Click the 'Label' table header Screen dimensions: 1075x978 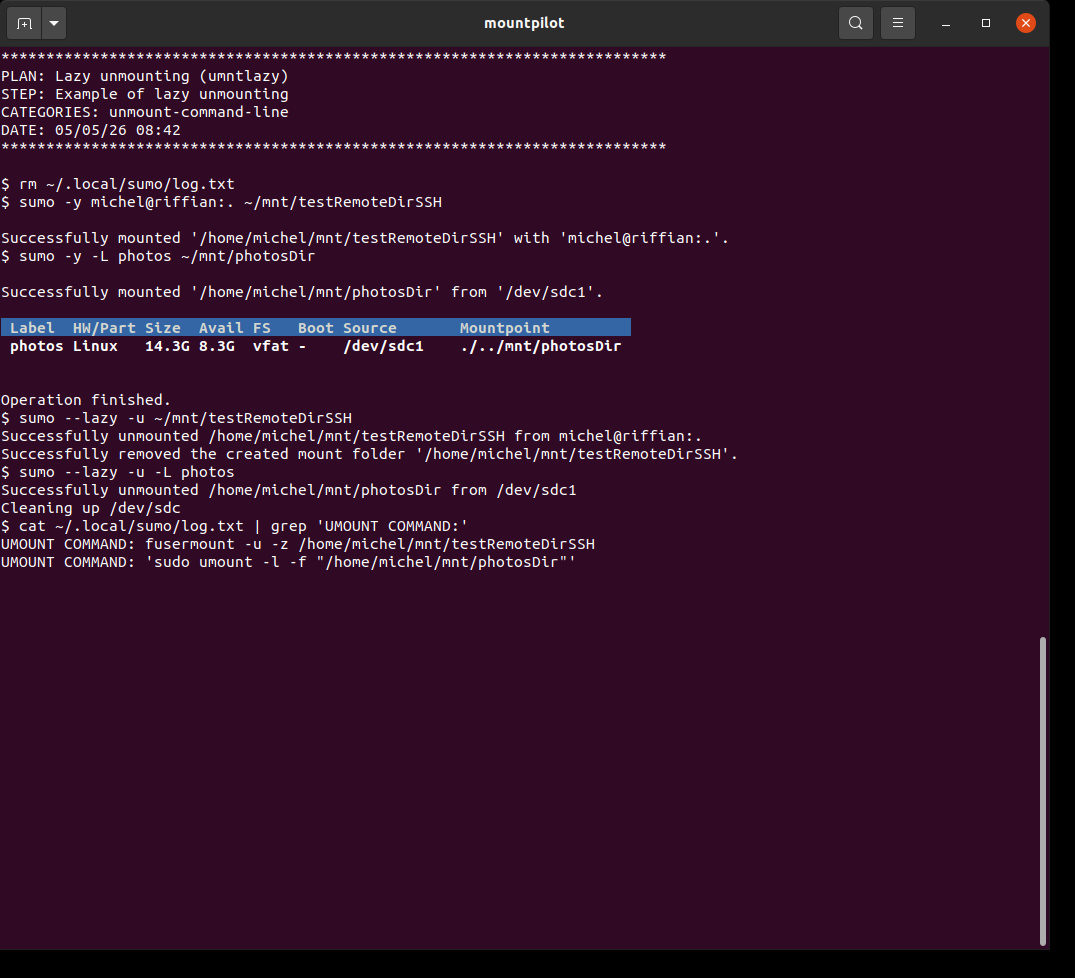point(32,328)
